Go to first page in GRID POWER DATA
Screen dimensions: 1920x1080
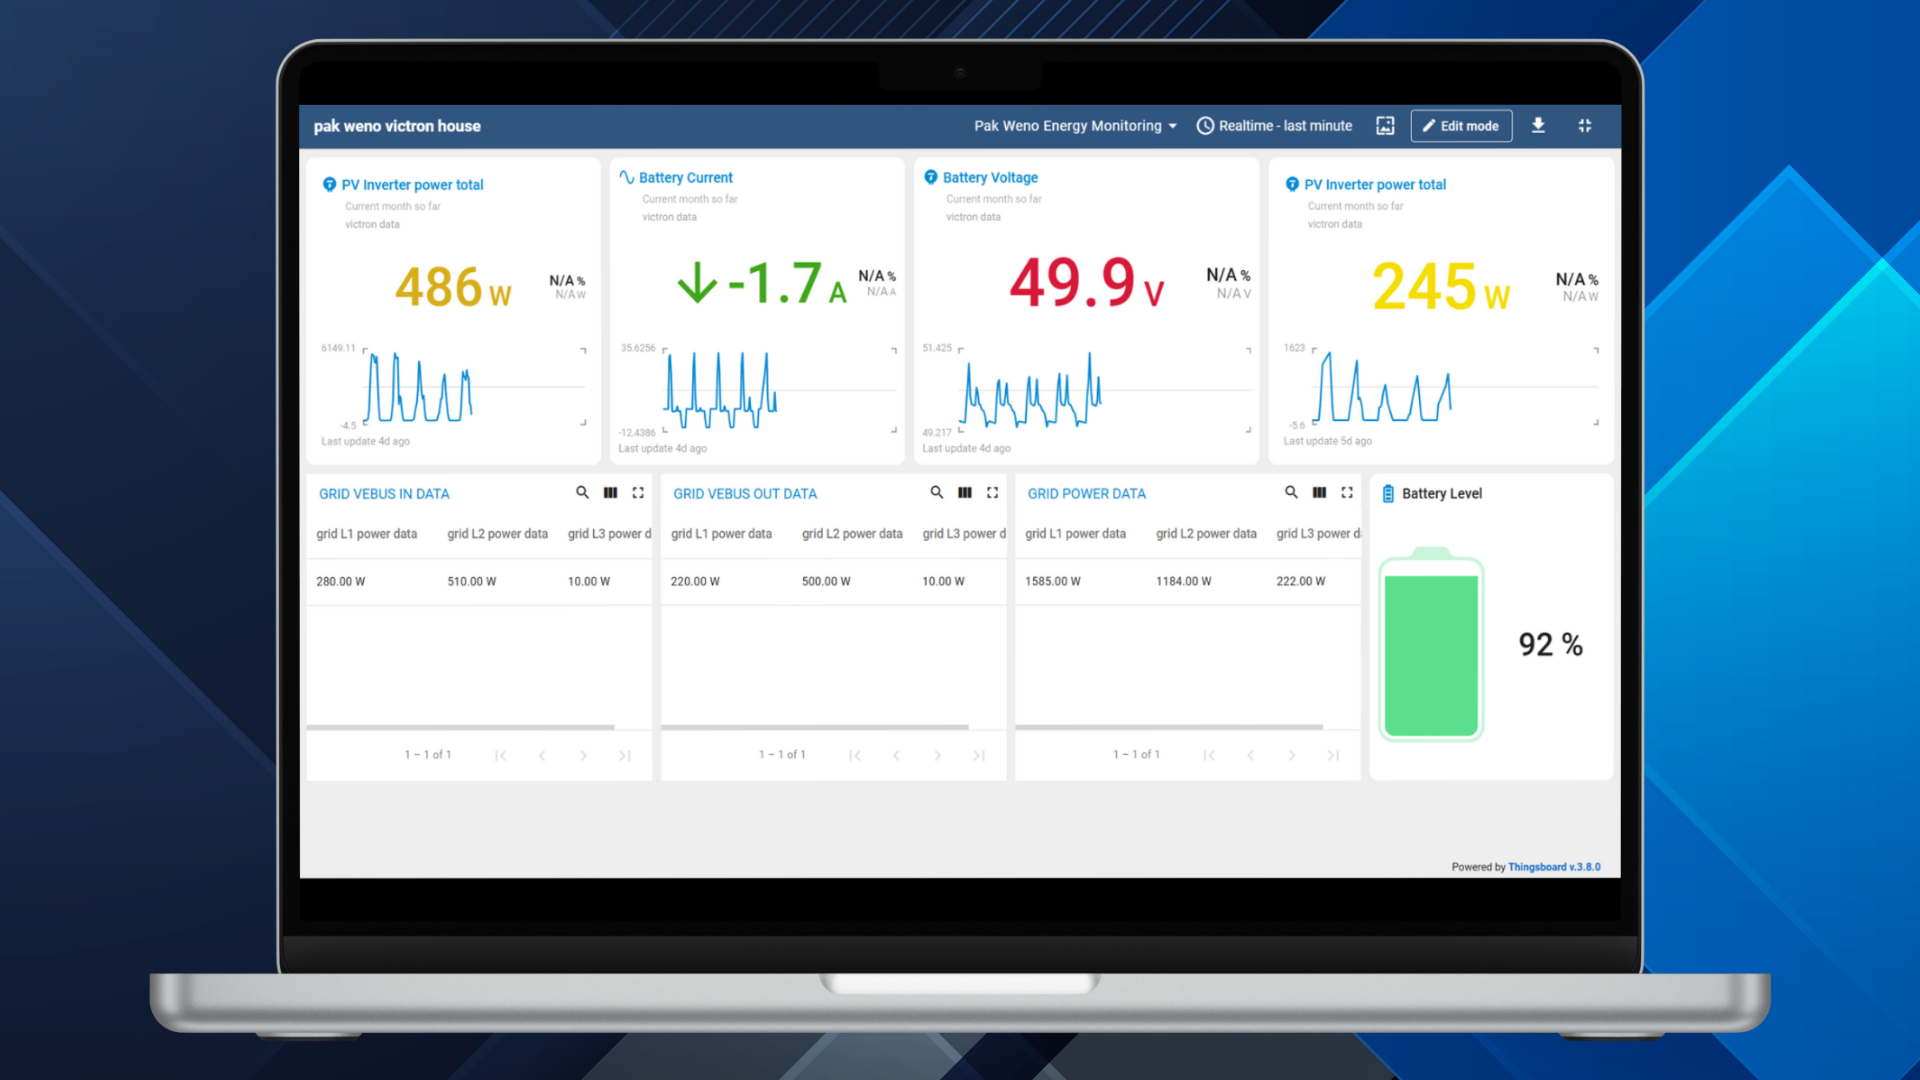(x=1209, y=756)
